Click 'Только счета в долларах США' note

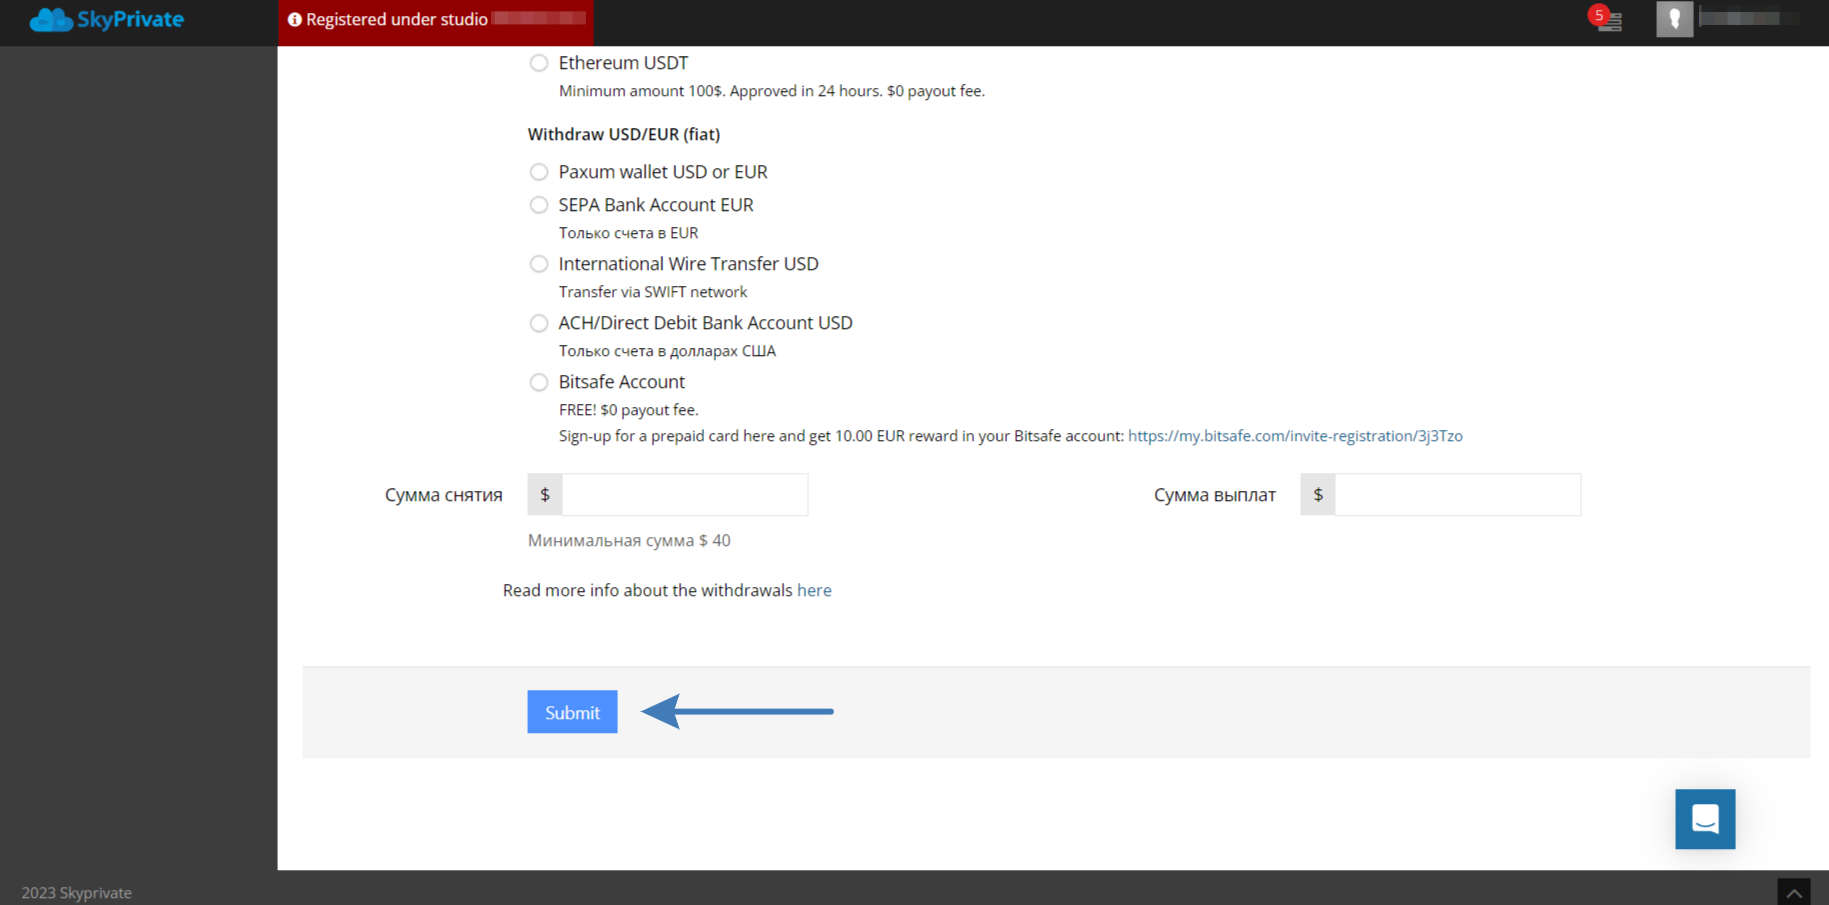click(x=667, y=351)
